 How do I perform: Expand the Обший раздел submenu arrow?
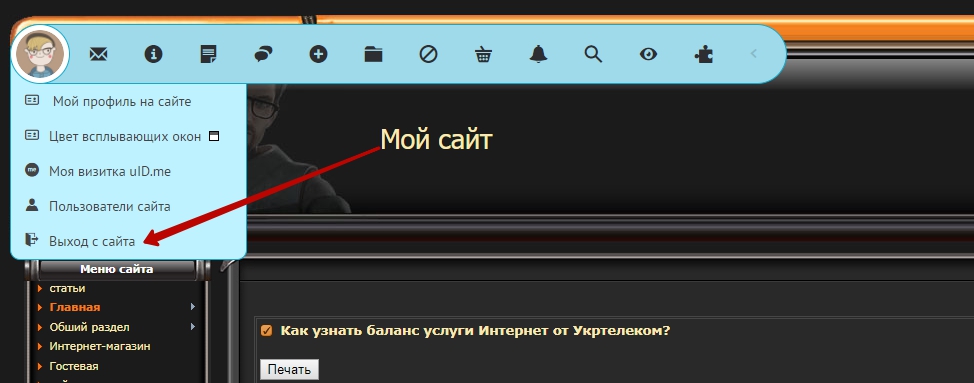193,327
